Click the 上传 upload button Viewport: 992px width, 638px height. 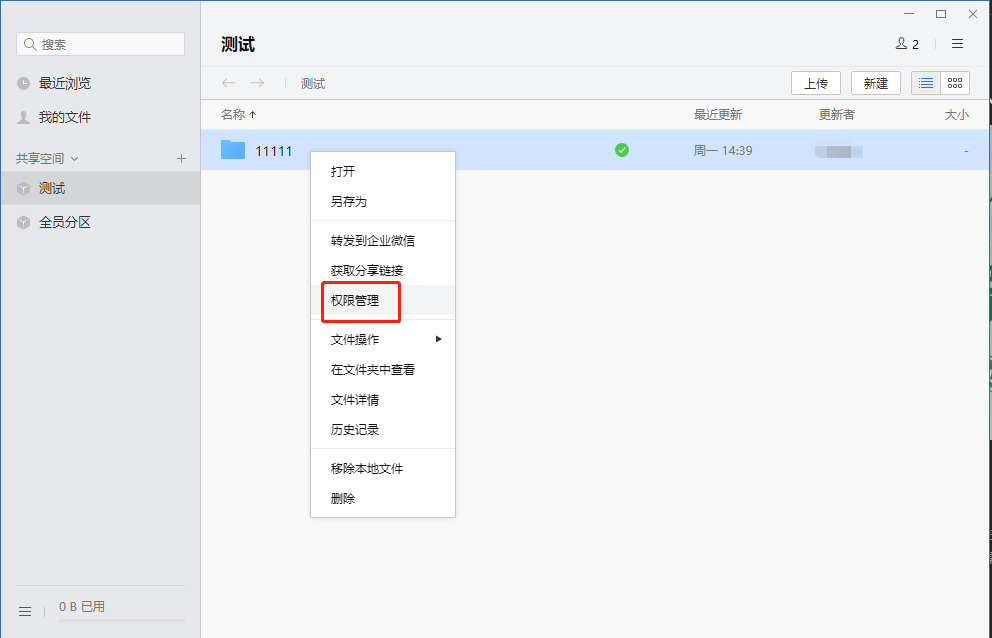click(x=815, y=83)
